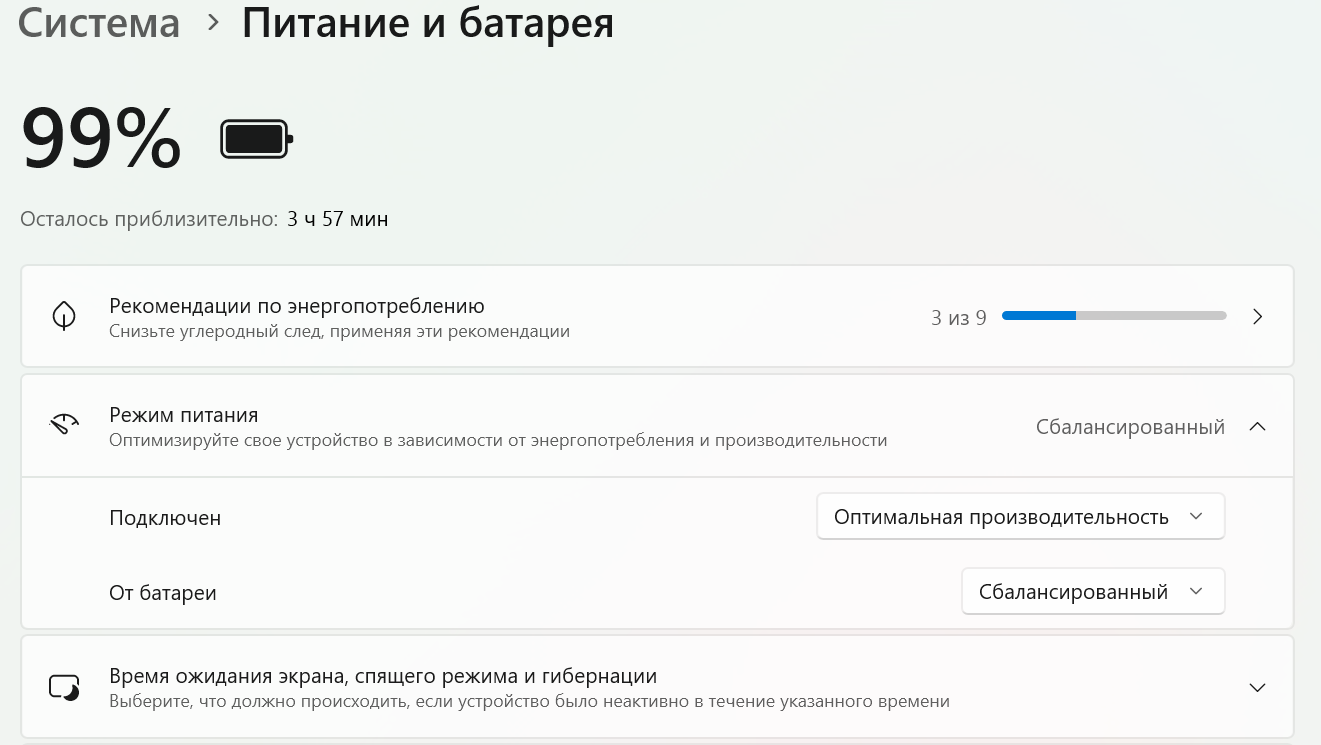1321x745 pixels.
Task: Expand the screen timeout and sleep section
Action: tap(1258, 688)
